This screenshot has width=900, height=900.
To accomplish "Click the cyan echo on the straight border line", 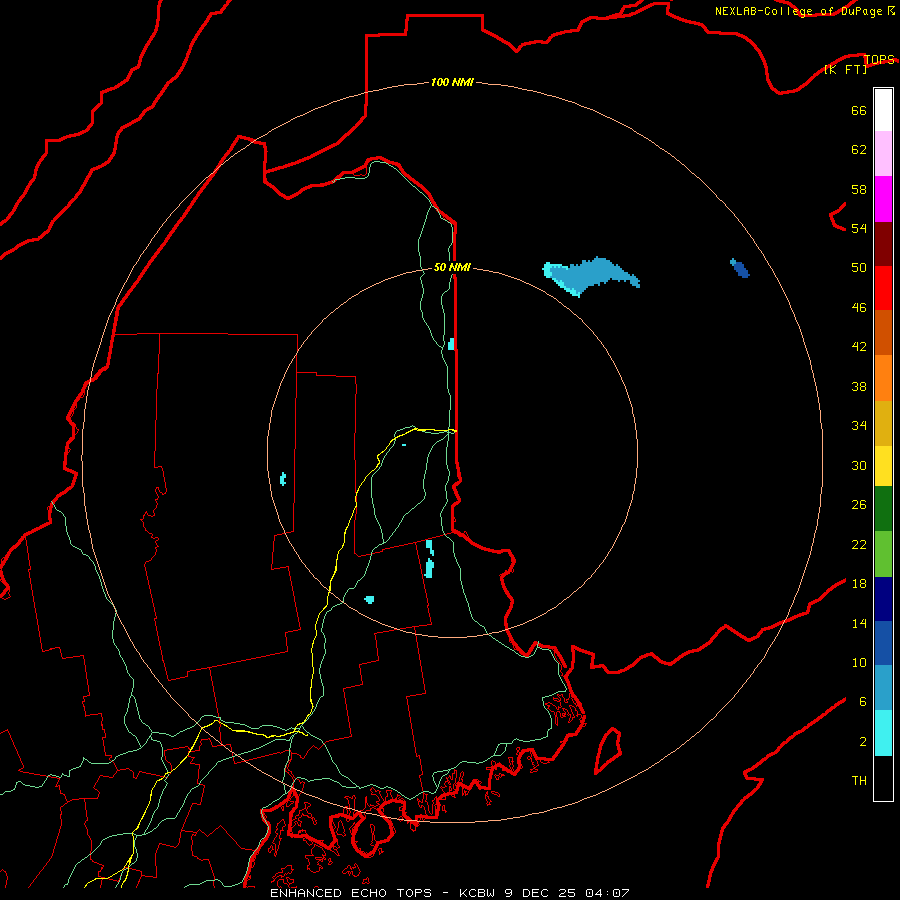I will (451, 344).
